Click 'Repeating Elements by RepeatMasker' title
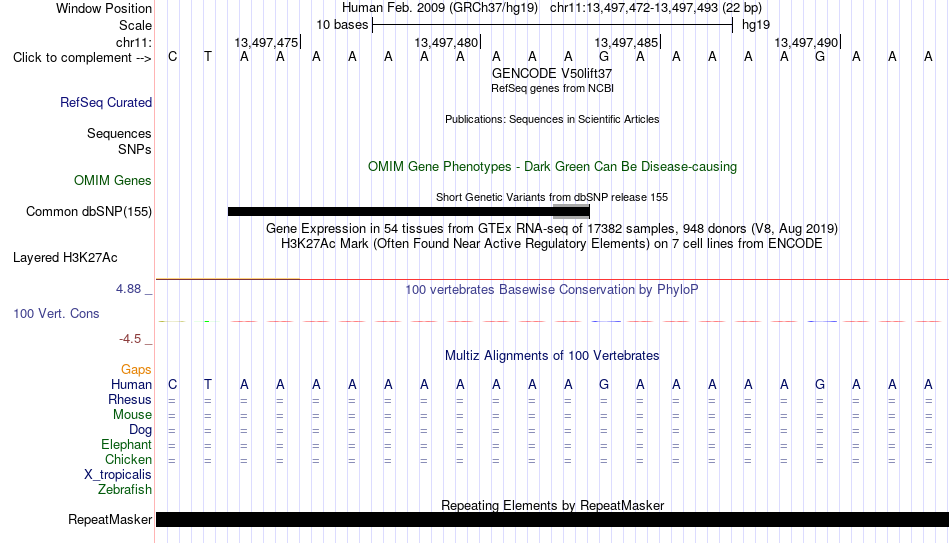The width and height of the screenshot is (950, 543). (552, 505)
